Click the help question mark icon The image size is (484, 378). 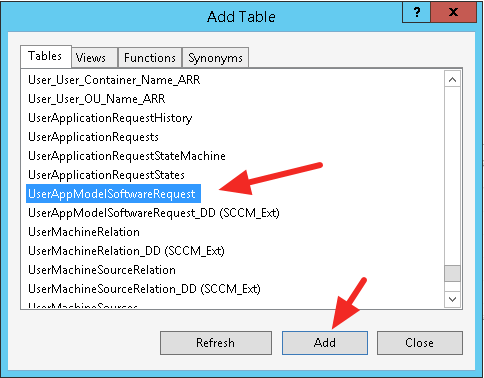(x=416, y=12)
